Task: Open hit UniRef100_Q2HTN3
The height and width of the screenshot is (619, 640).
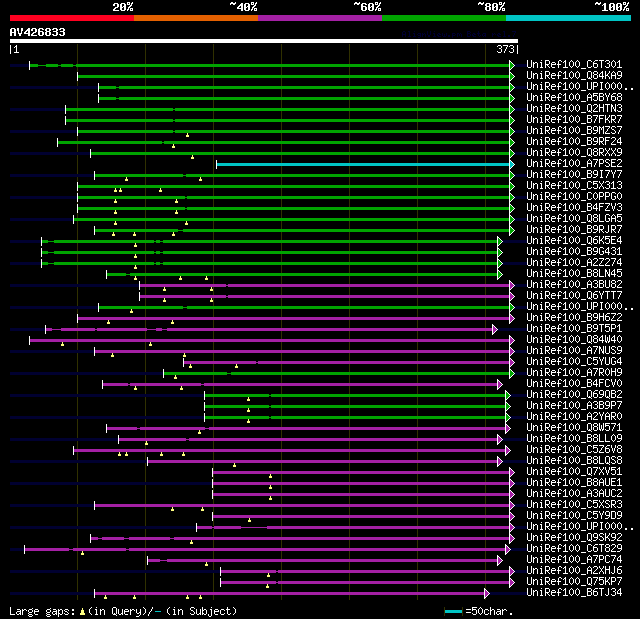Action: click(574, 109)
